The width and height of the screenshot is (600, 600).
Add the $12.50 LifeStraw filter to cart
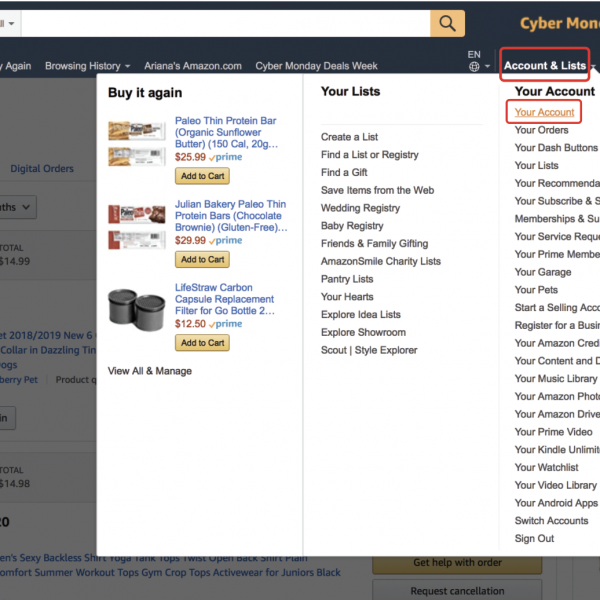[x=202, y=343]
